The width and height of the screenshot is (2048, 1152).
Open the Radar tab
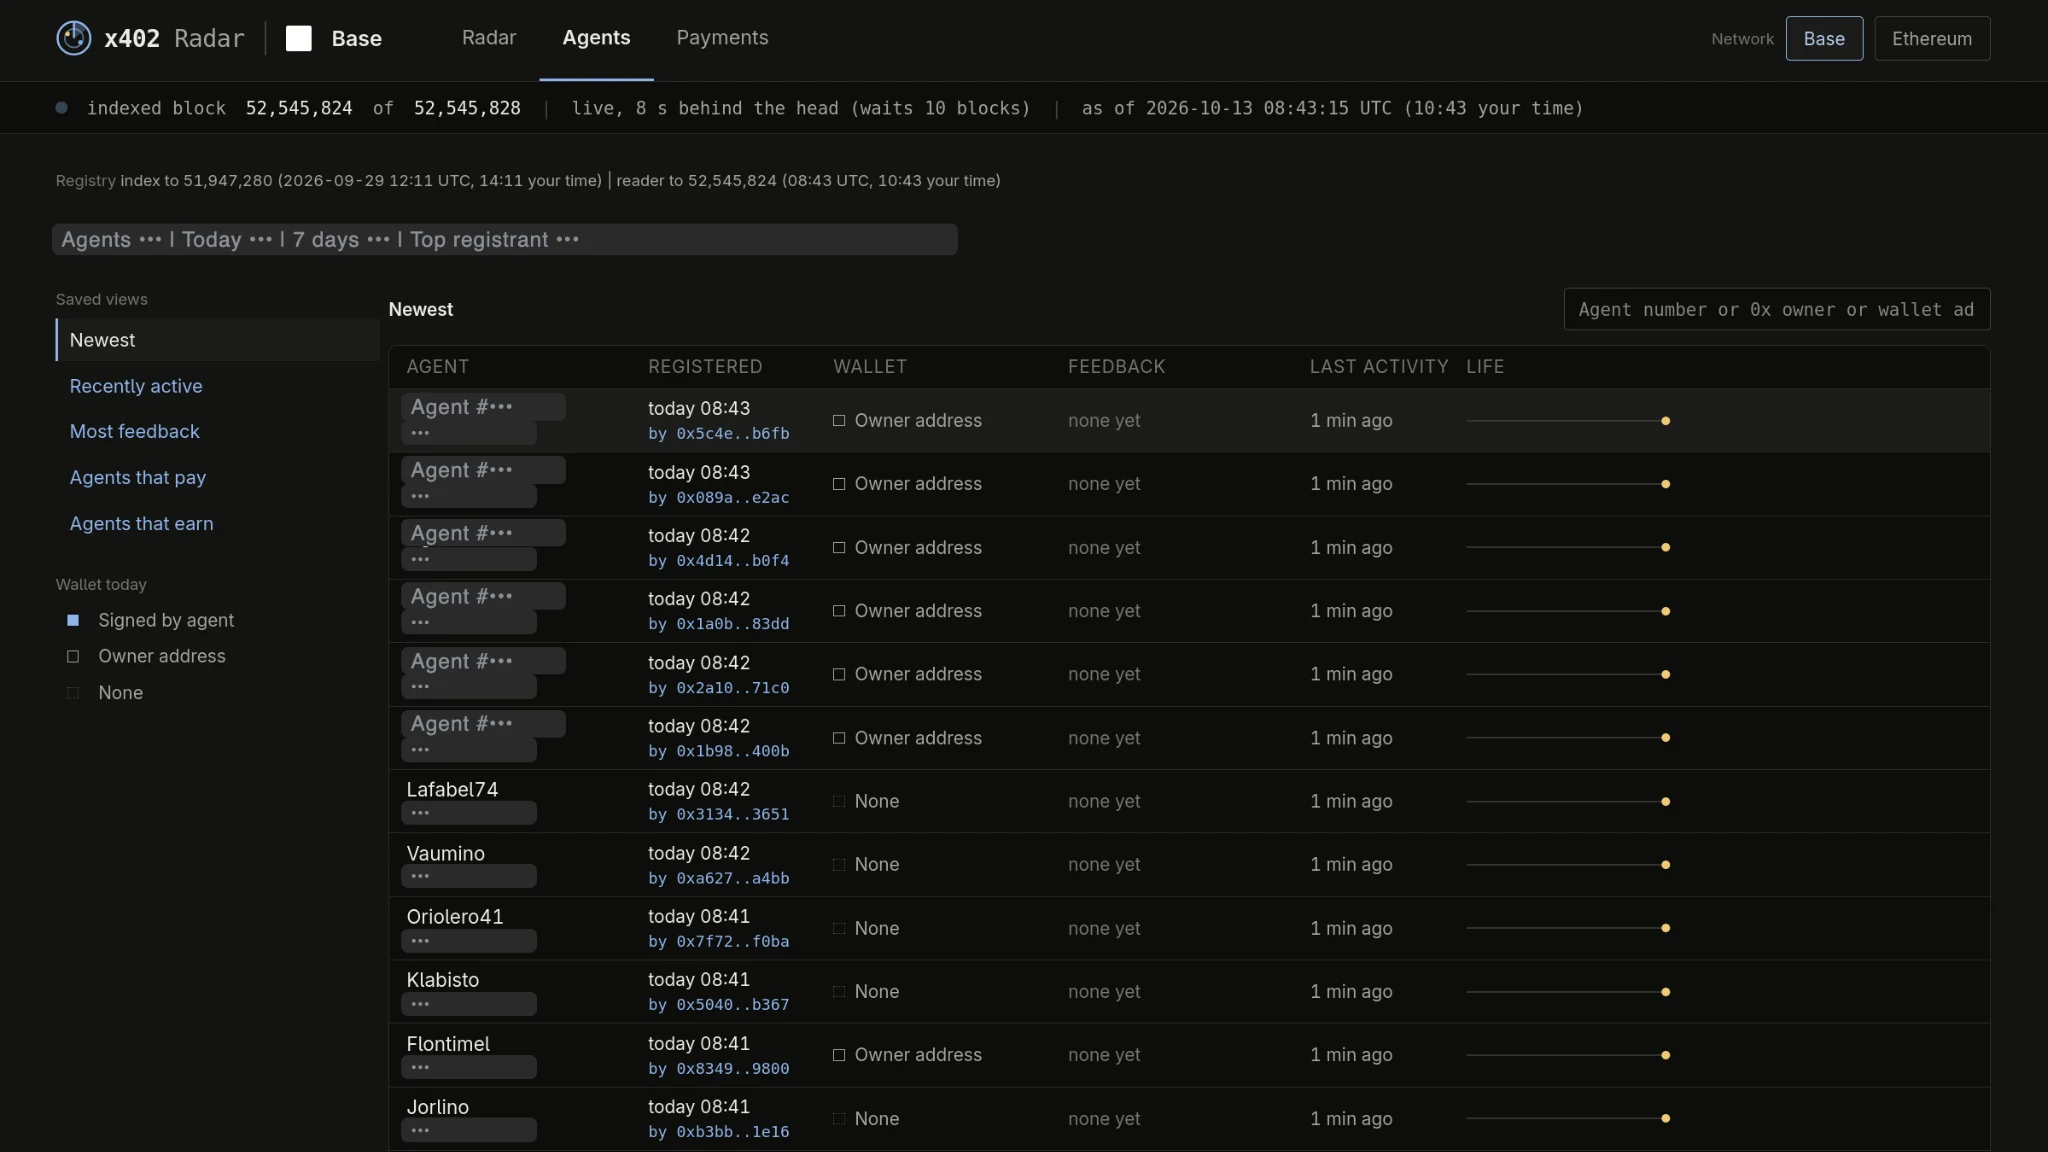coord(489,38)
